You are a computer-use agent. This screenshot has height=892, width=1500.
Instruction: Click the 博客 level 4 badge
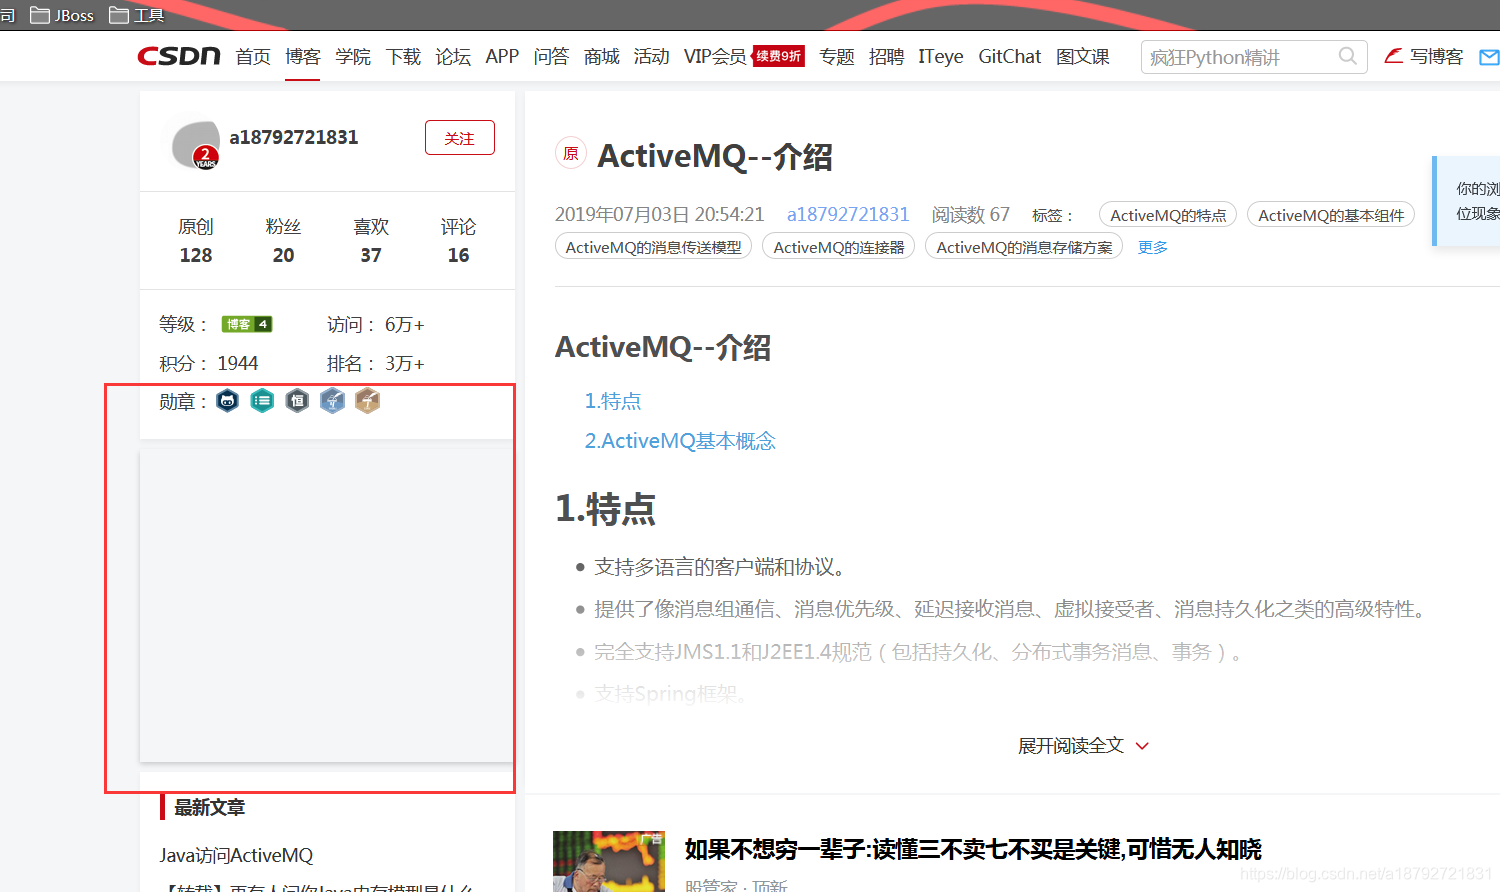point(247,324)
